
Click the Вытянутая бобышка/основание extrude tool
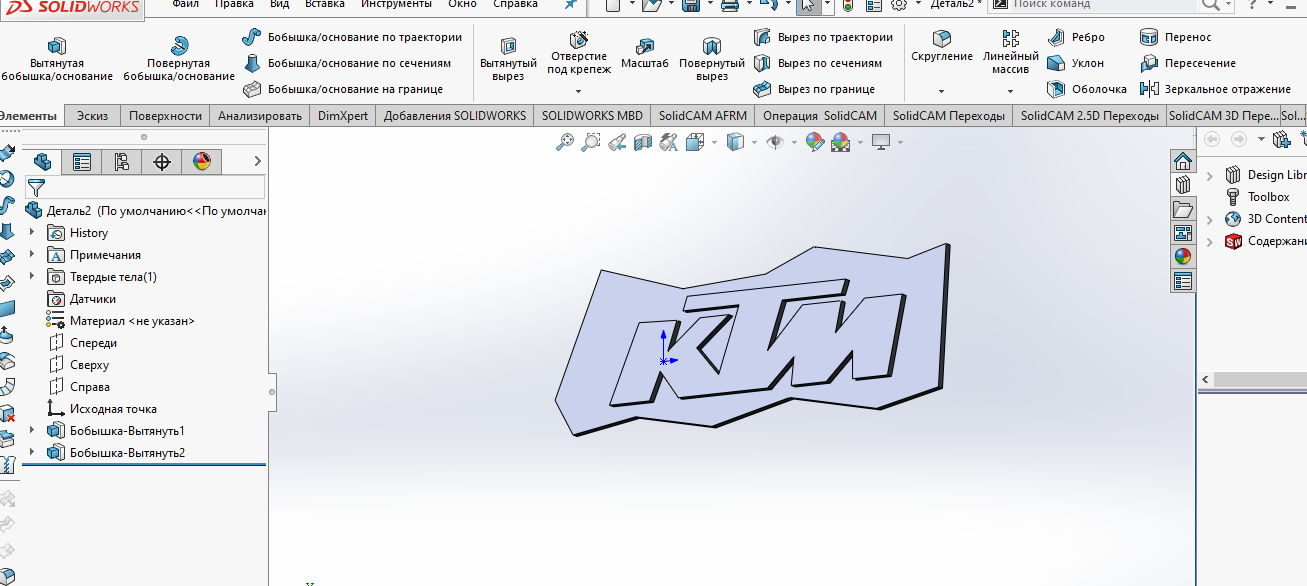tap(57, 58)
